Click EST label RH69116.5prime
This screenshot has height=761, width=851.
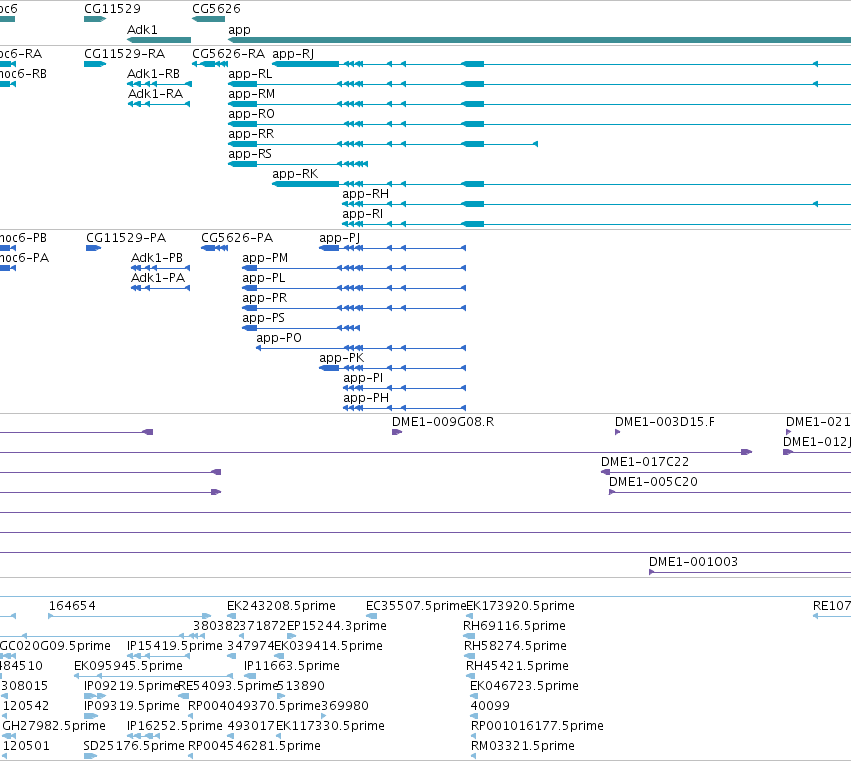[515, 626]
